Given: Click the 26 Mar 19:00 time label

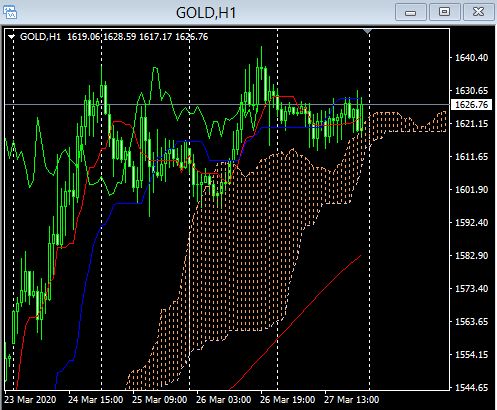Looking at the screenshot, I should click(x=287, y=399).
